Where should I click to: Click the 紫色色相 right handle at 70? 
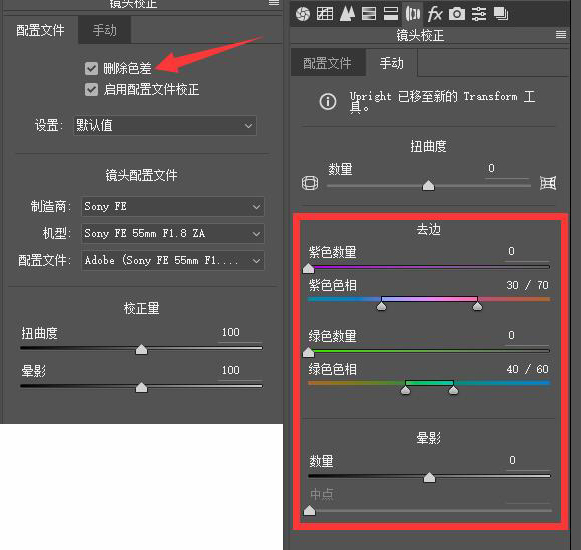pos(477,306)
